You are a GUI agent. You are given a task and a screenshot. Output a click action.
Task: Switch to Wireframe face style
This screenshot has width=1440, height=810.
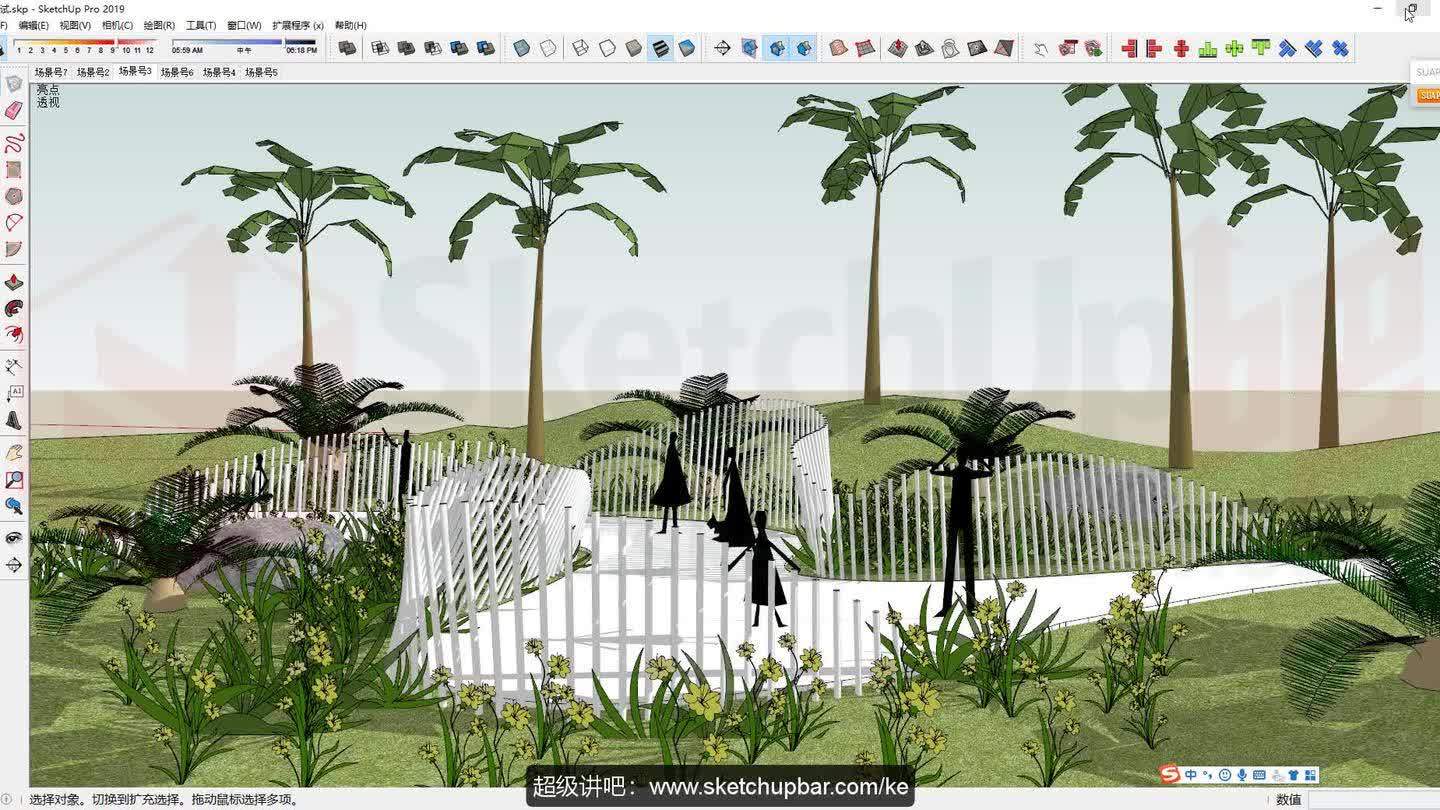coord(579,47)
